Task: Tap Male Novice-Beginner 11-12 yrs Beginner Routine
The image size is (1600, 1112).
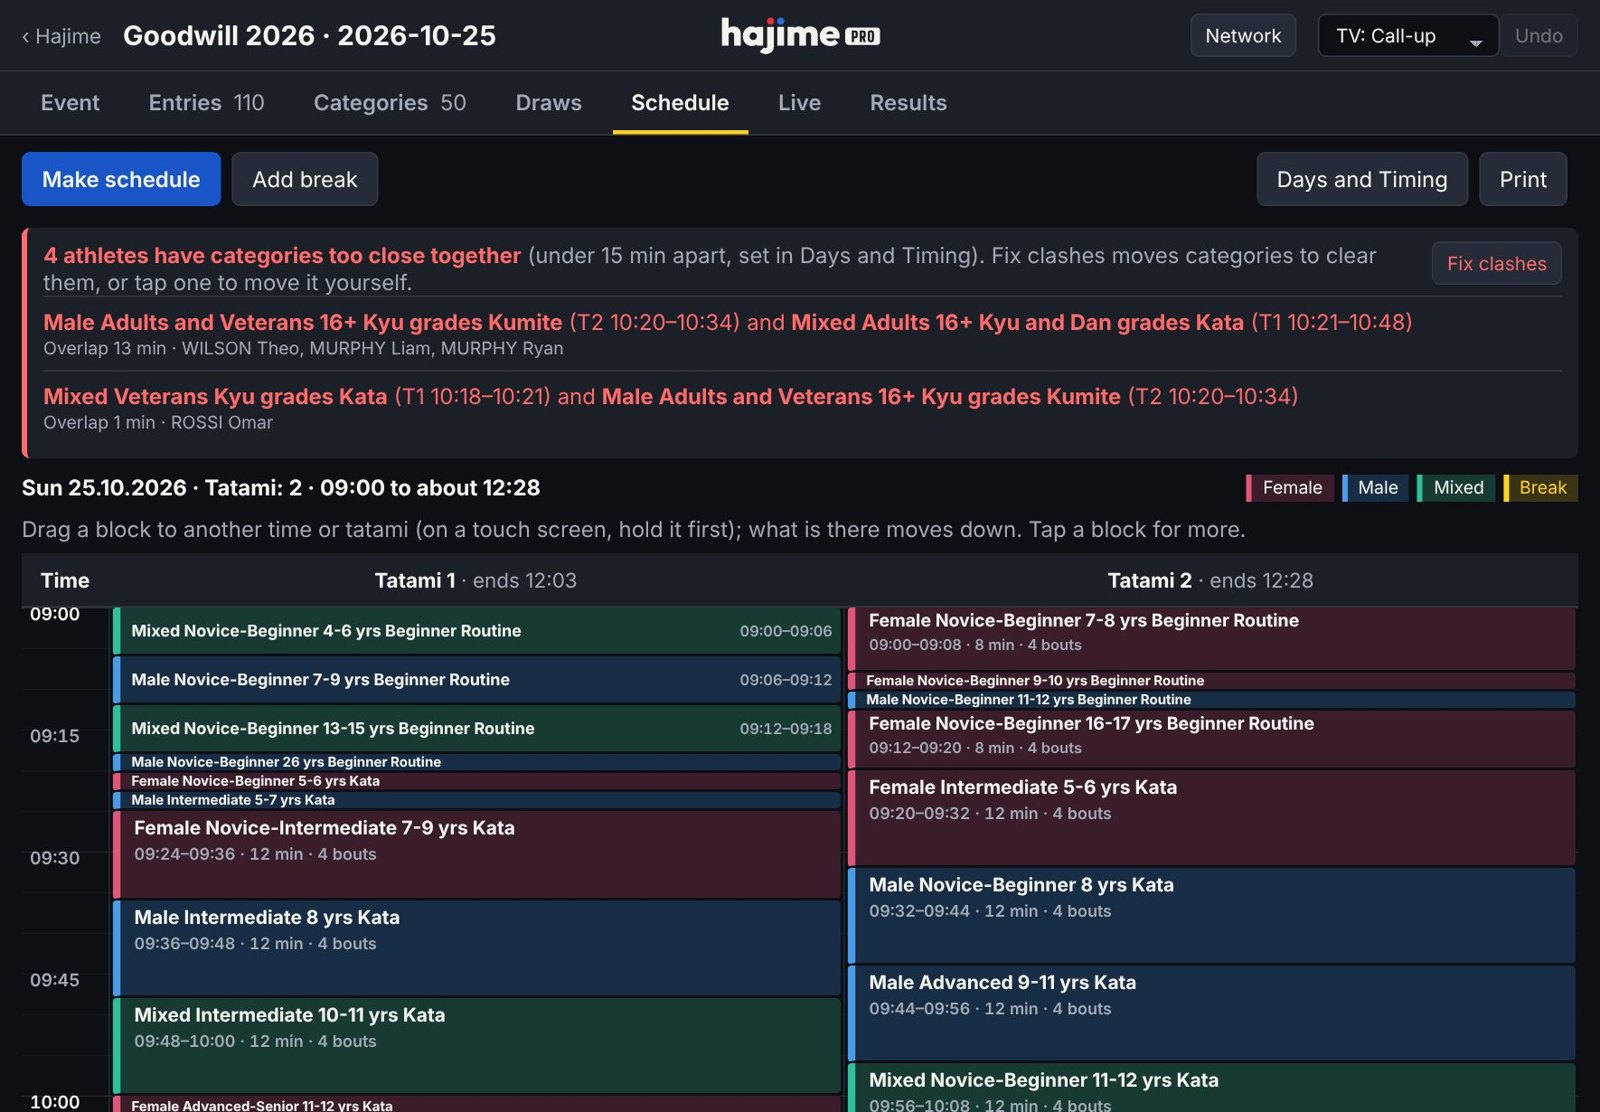Action: [1212, 700]
